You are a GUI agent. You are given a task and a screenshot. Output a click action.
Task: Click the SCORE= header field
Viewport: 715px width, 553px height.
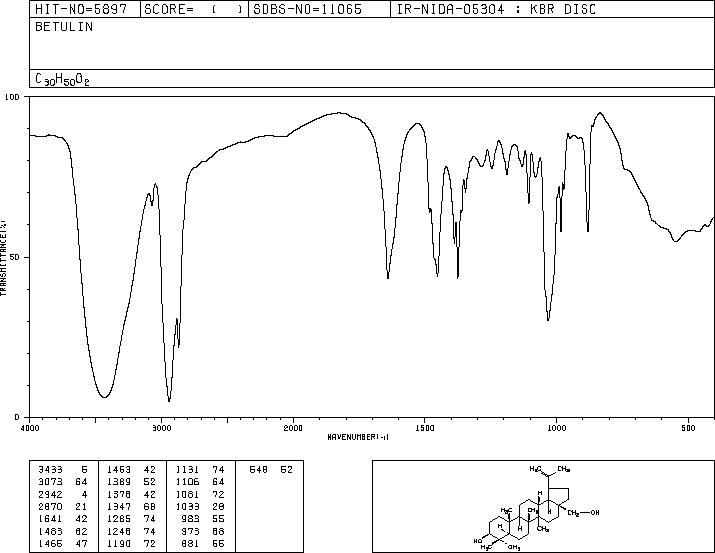pos(194,10)
